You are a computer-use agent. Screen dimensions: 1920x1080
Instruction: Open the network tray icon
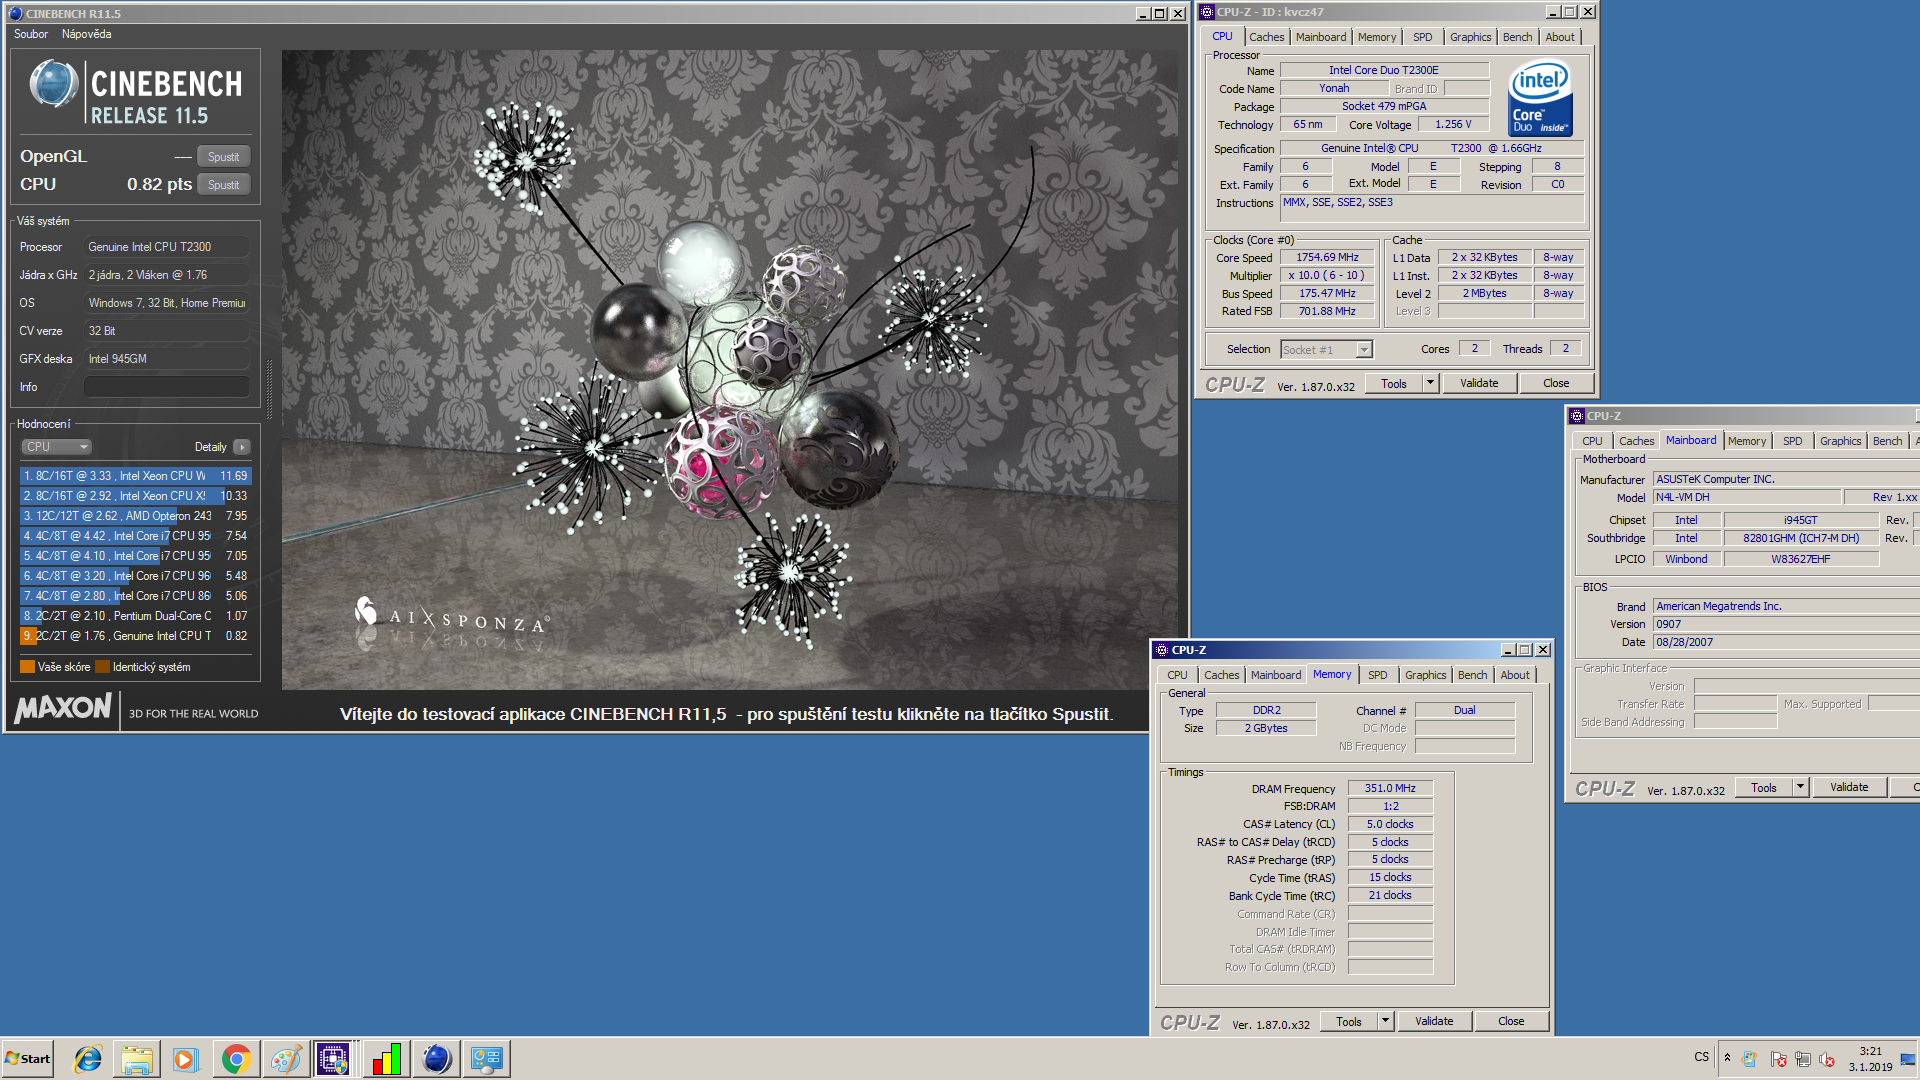[x=1803, y=1059]
